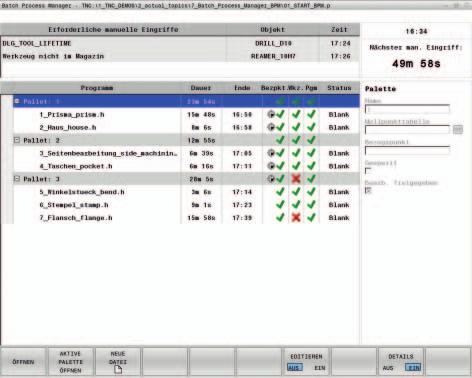472x378 pixels.
Task: Click the red X tool status for 7_Flansch_flange.h
Action: 296,218
